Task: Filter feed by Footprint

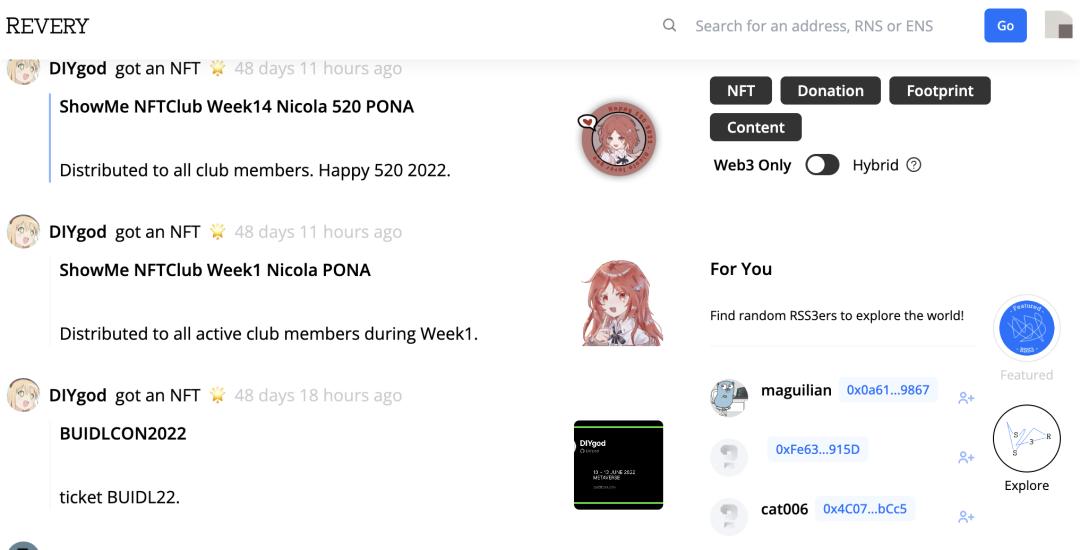Action: tap(939, 91)
